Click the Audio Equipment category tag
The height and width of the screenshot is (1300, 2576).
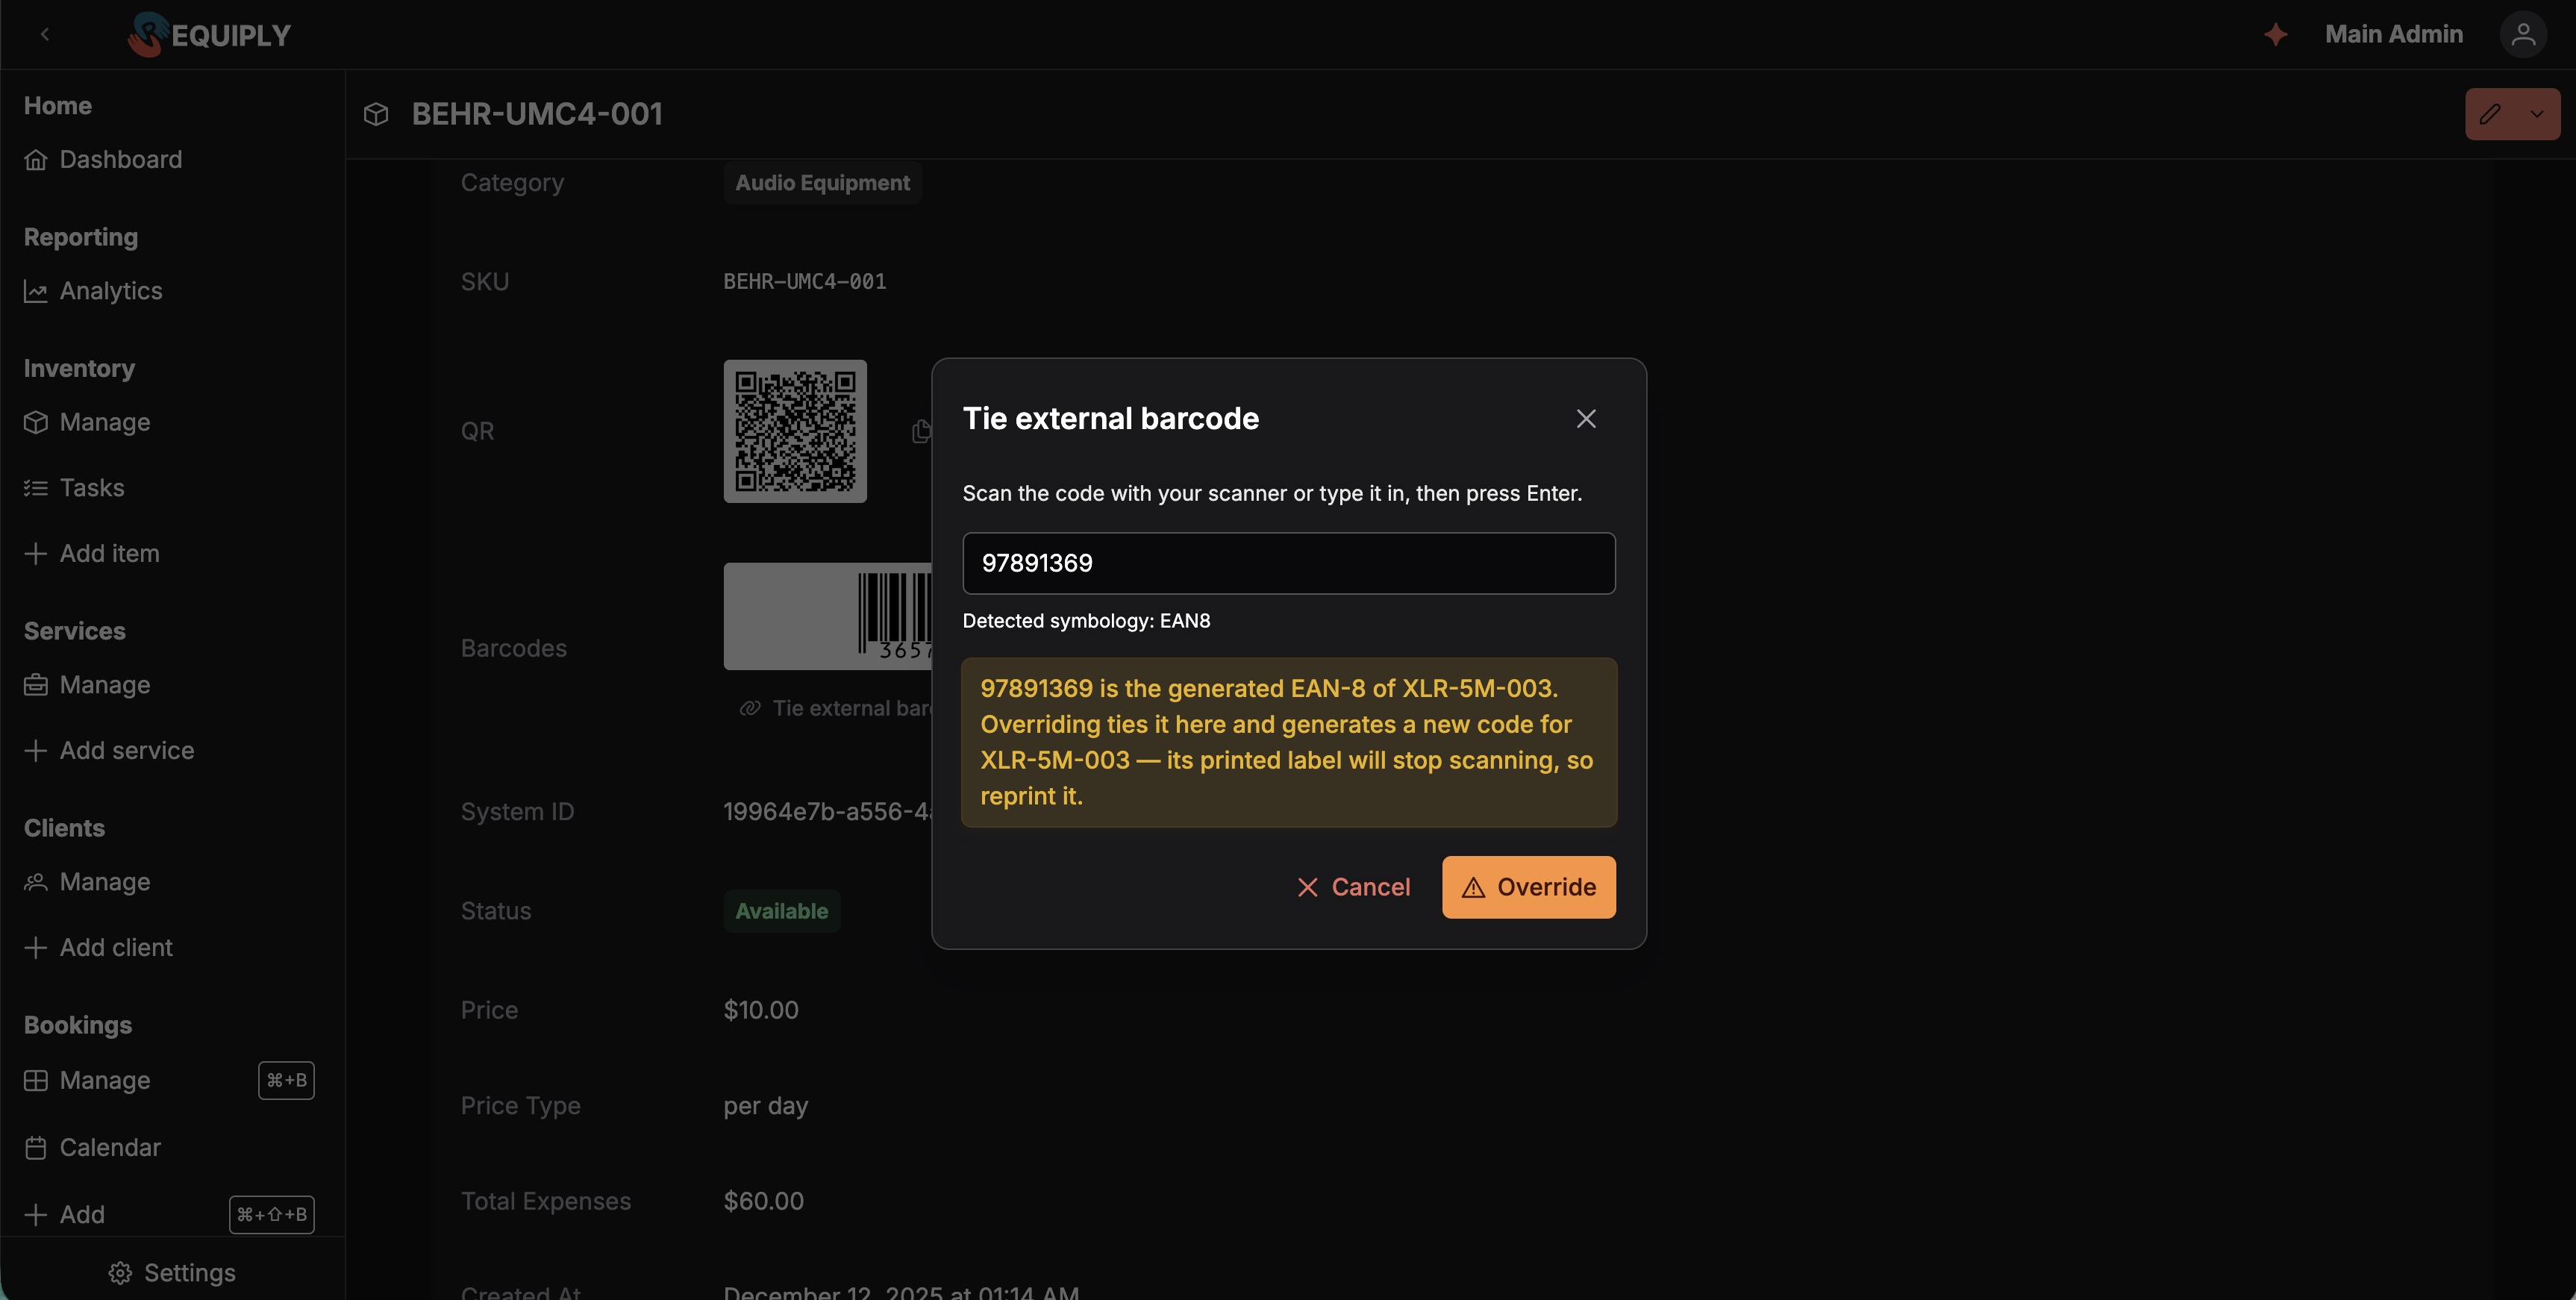[822, 183]
